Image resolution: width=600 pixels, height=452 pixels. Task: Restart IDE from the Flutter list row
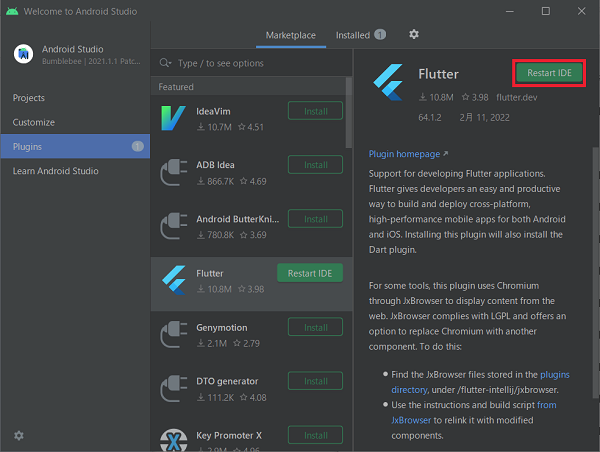310,273
